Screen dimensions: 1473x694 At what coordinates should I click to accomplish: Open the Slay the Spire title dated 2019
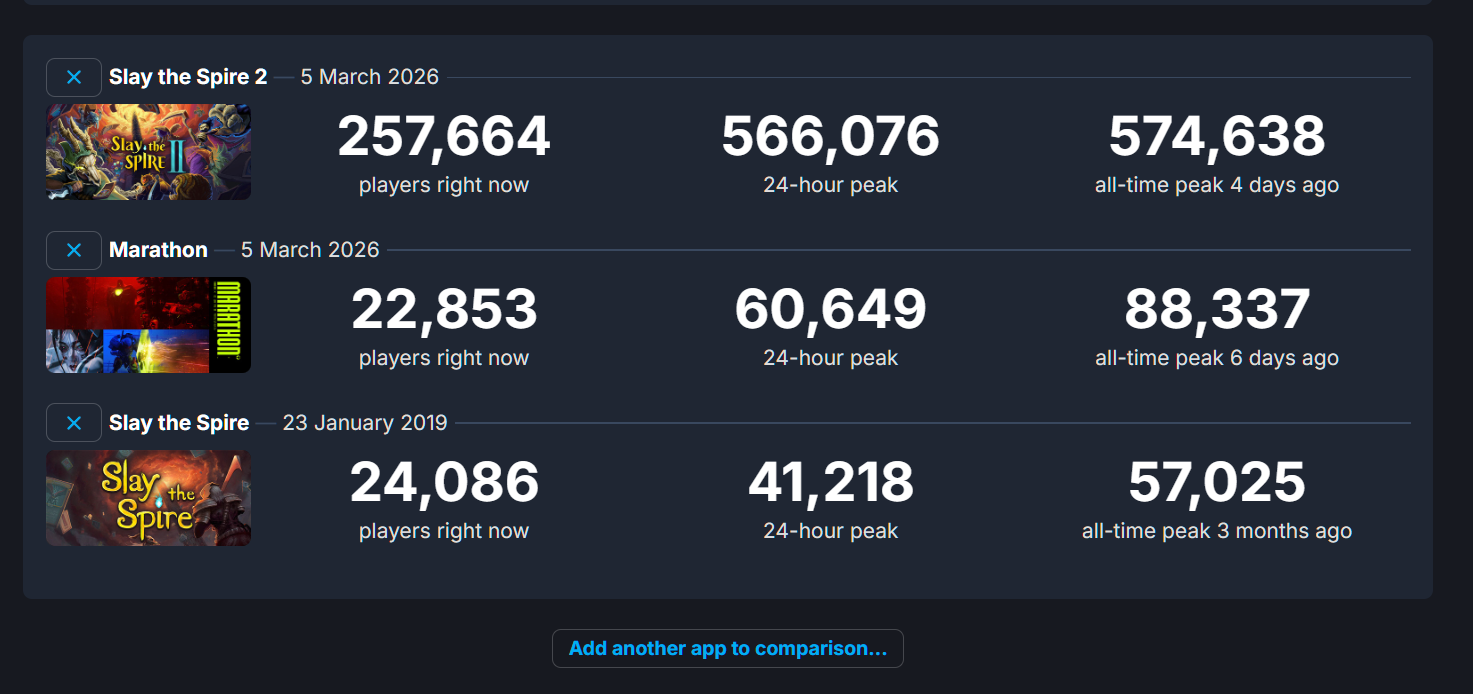pyautogui.click(x=179, y=423)
